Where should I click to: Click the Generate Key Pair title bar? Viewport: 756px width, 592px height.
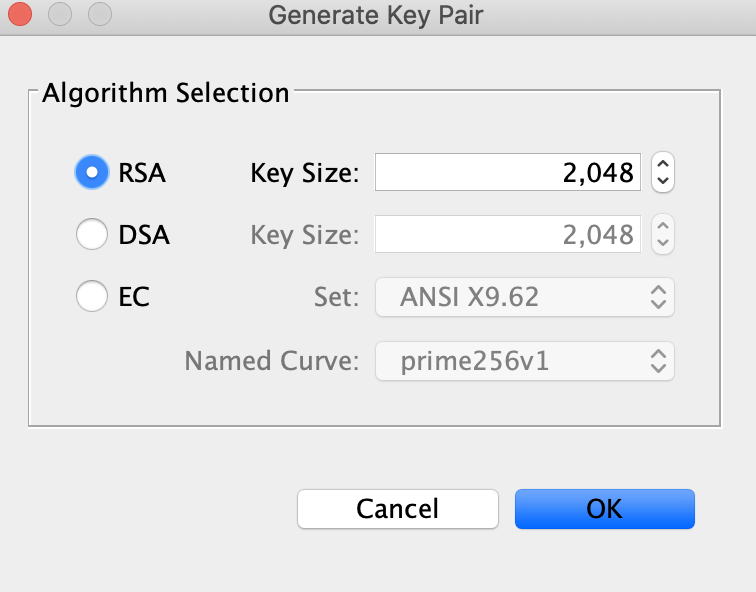click(377, 15)
